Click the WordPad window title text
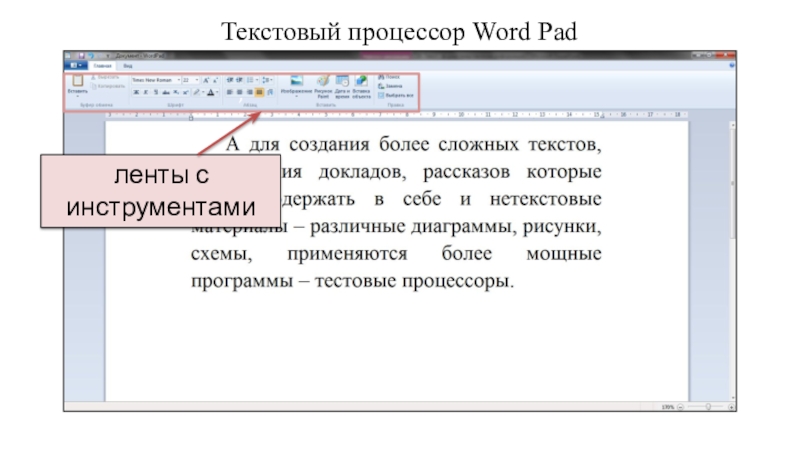800x450 pixels. 140,56
